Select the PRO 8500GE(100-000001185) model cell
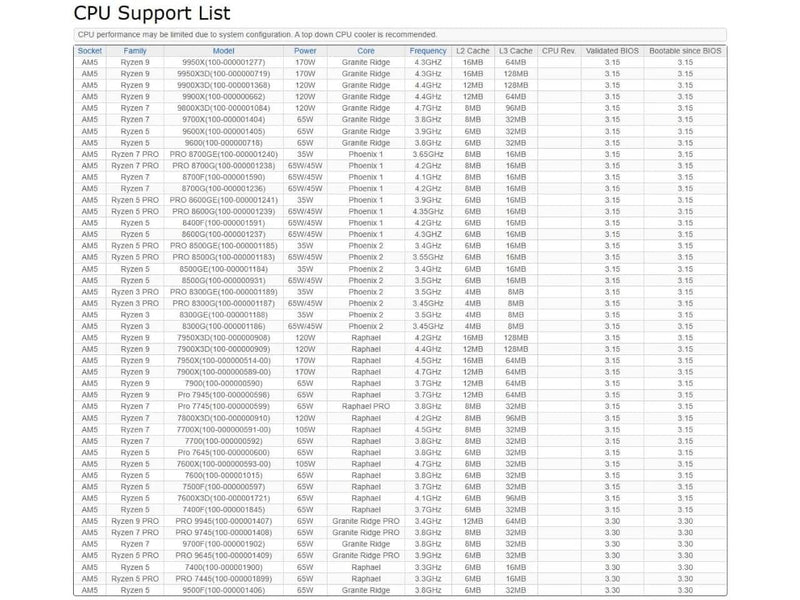 point(223,246)
